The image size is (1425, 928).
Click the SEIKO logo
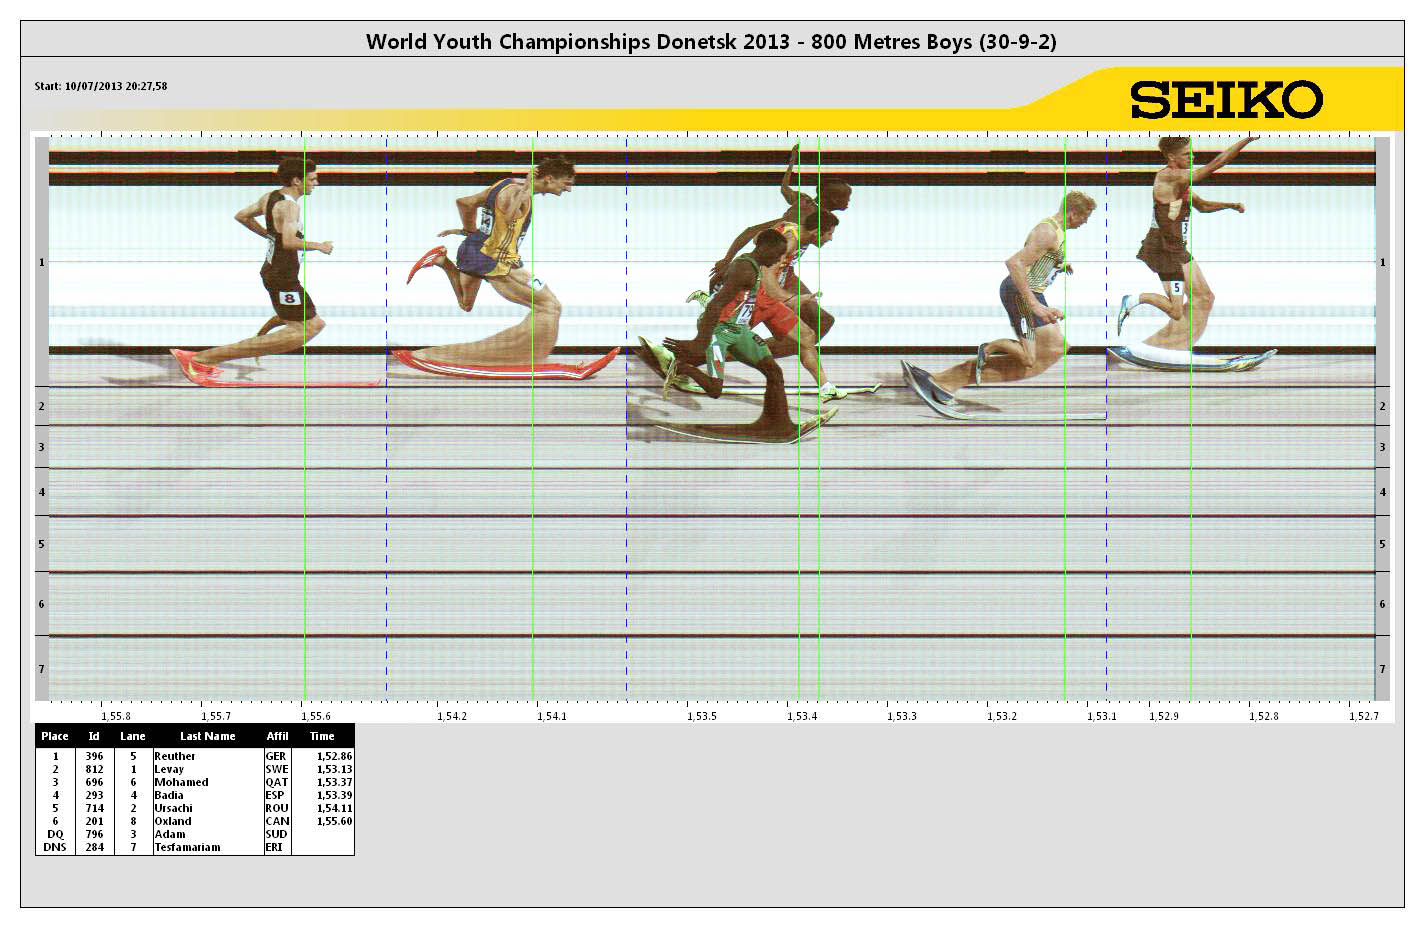(1226, 100)
